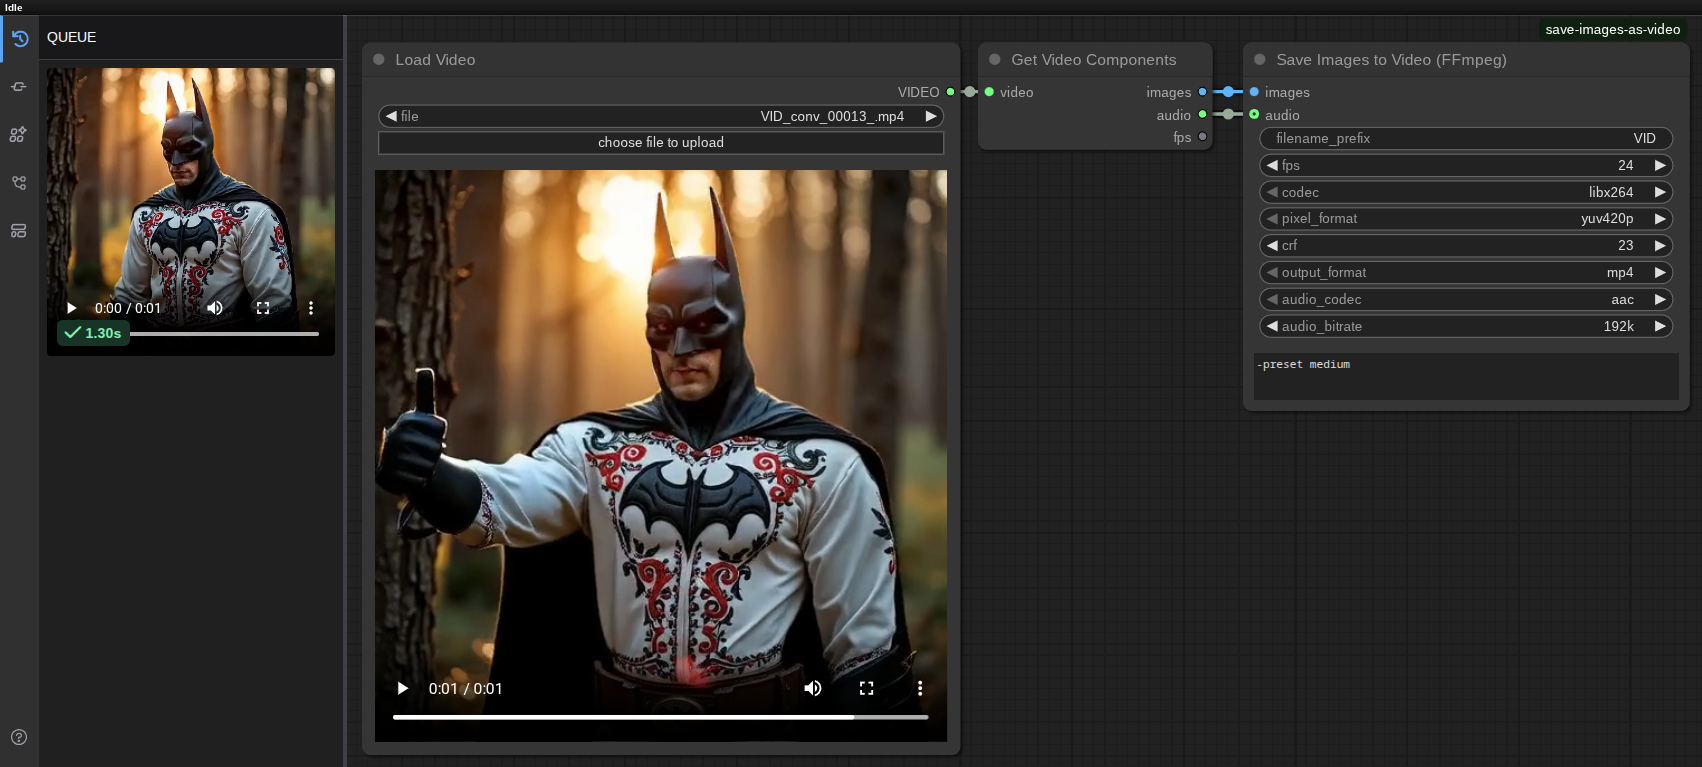Click the VIDEO output socket
Viewport: 1702px width, 767px height.
coord(950,92)
